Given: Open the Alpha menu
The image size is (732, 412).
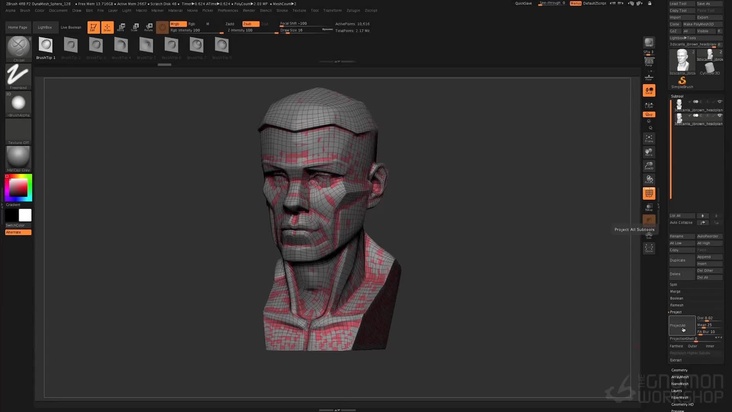Looking at the screenshot, I should pos(10,10).
